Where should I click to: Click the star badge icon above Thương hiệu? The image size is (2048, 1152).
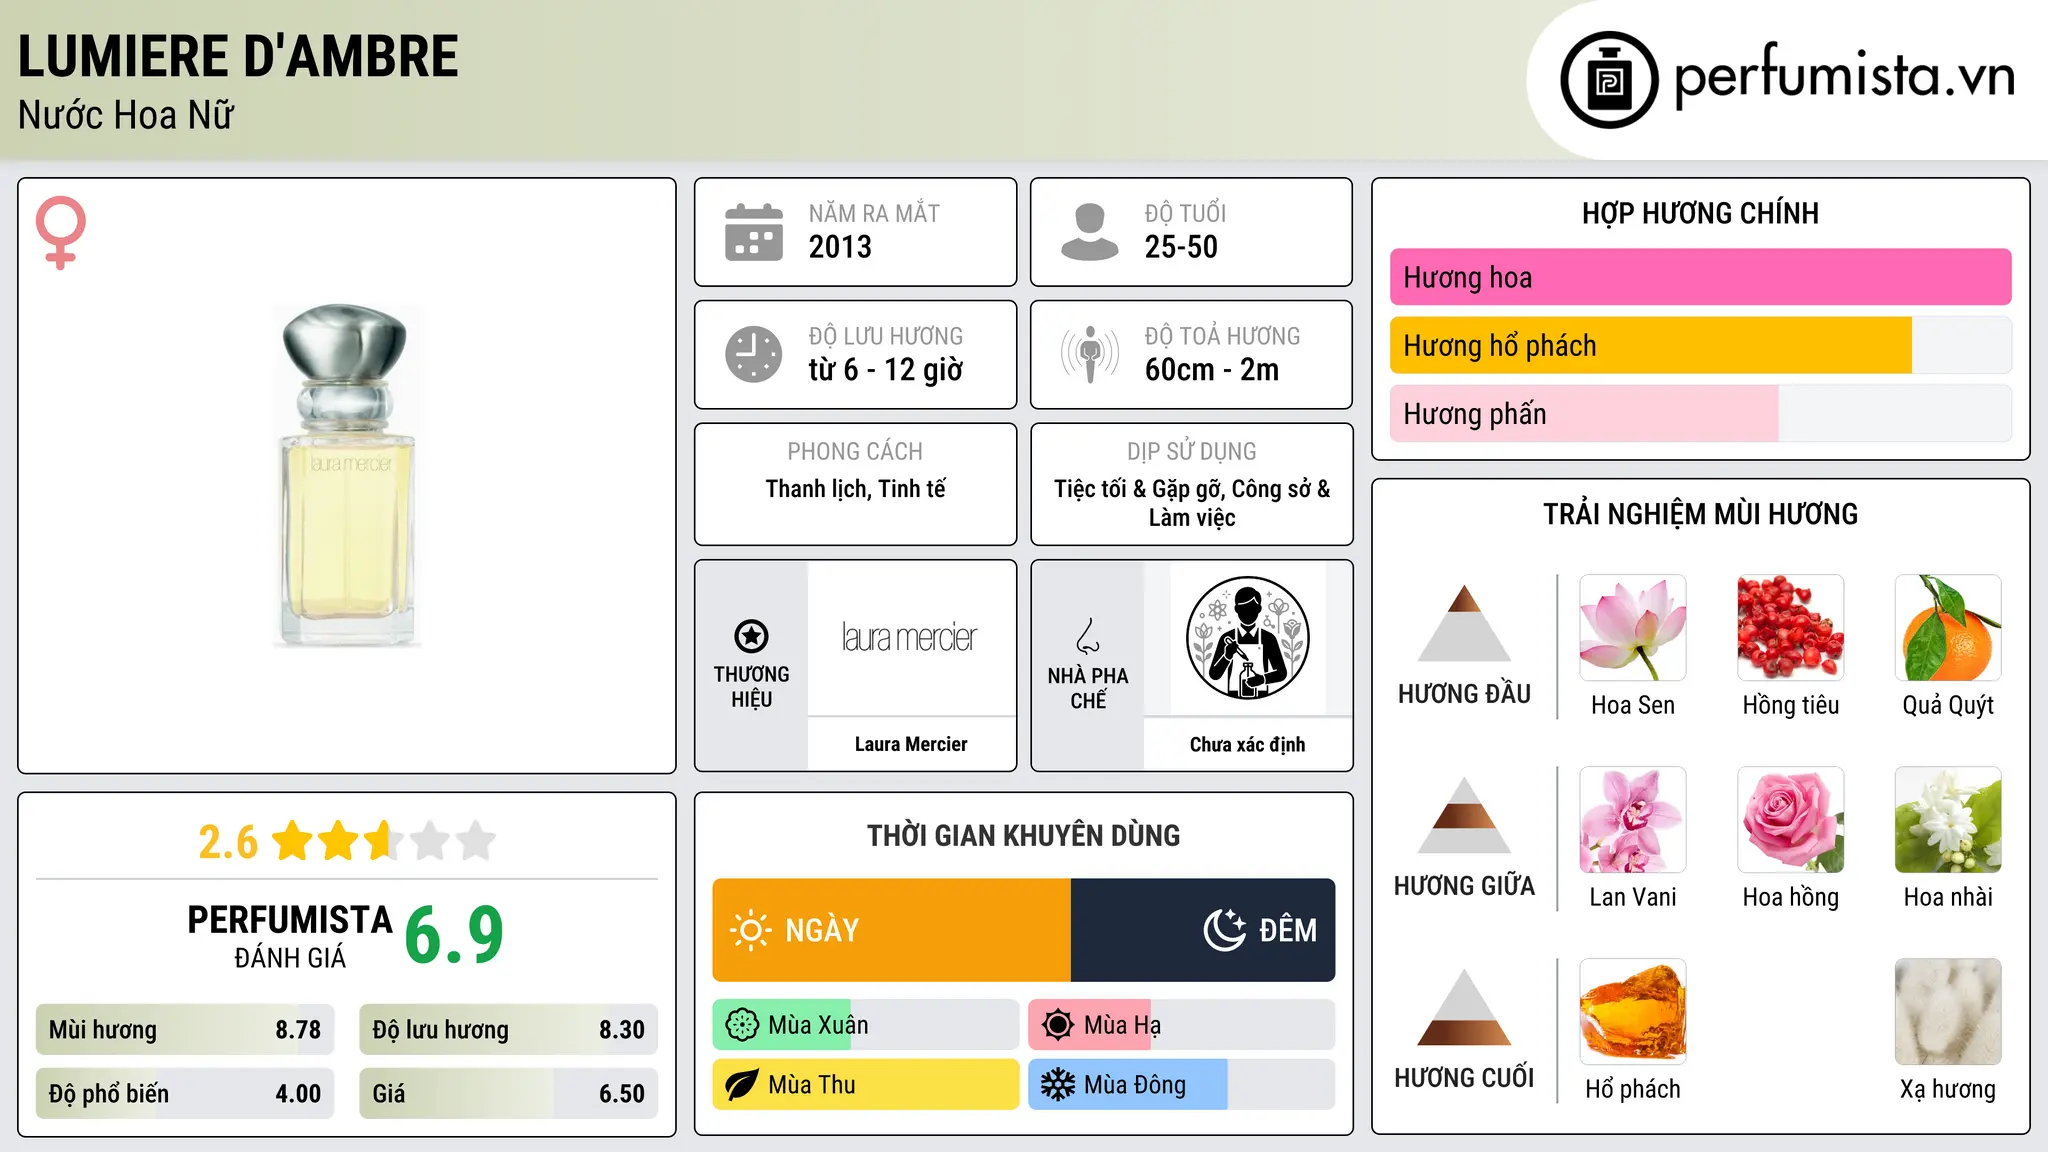click(752, 636)
